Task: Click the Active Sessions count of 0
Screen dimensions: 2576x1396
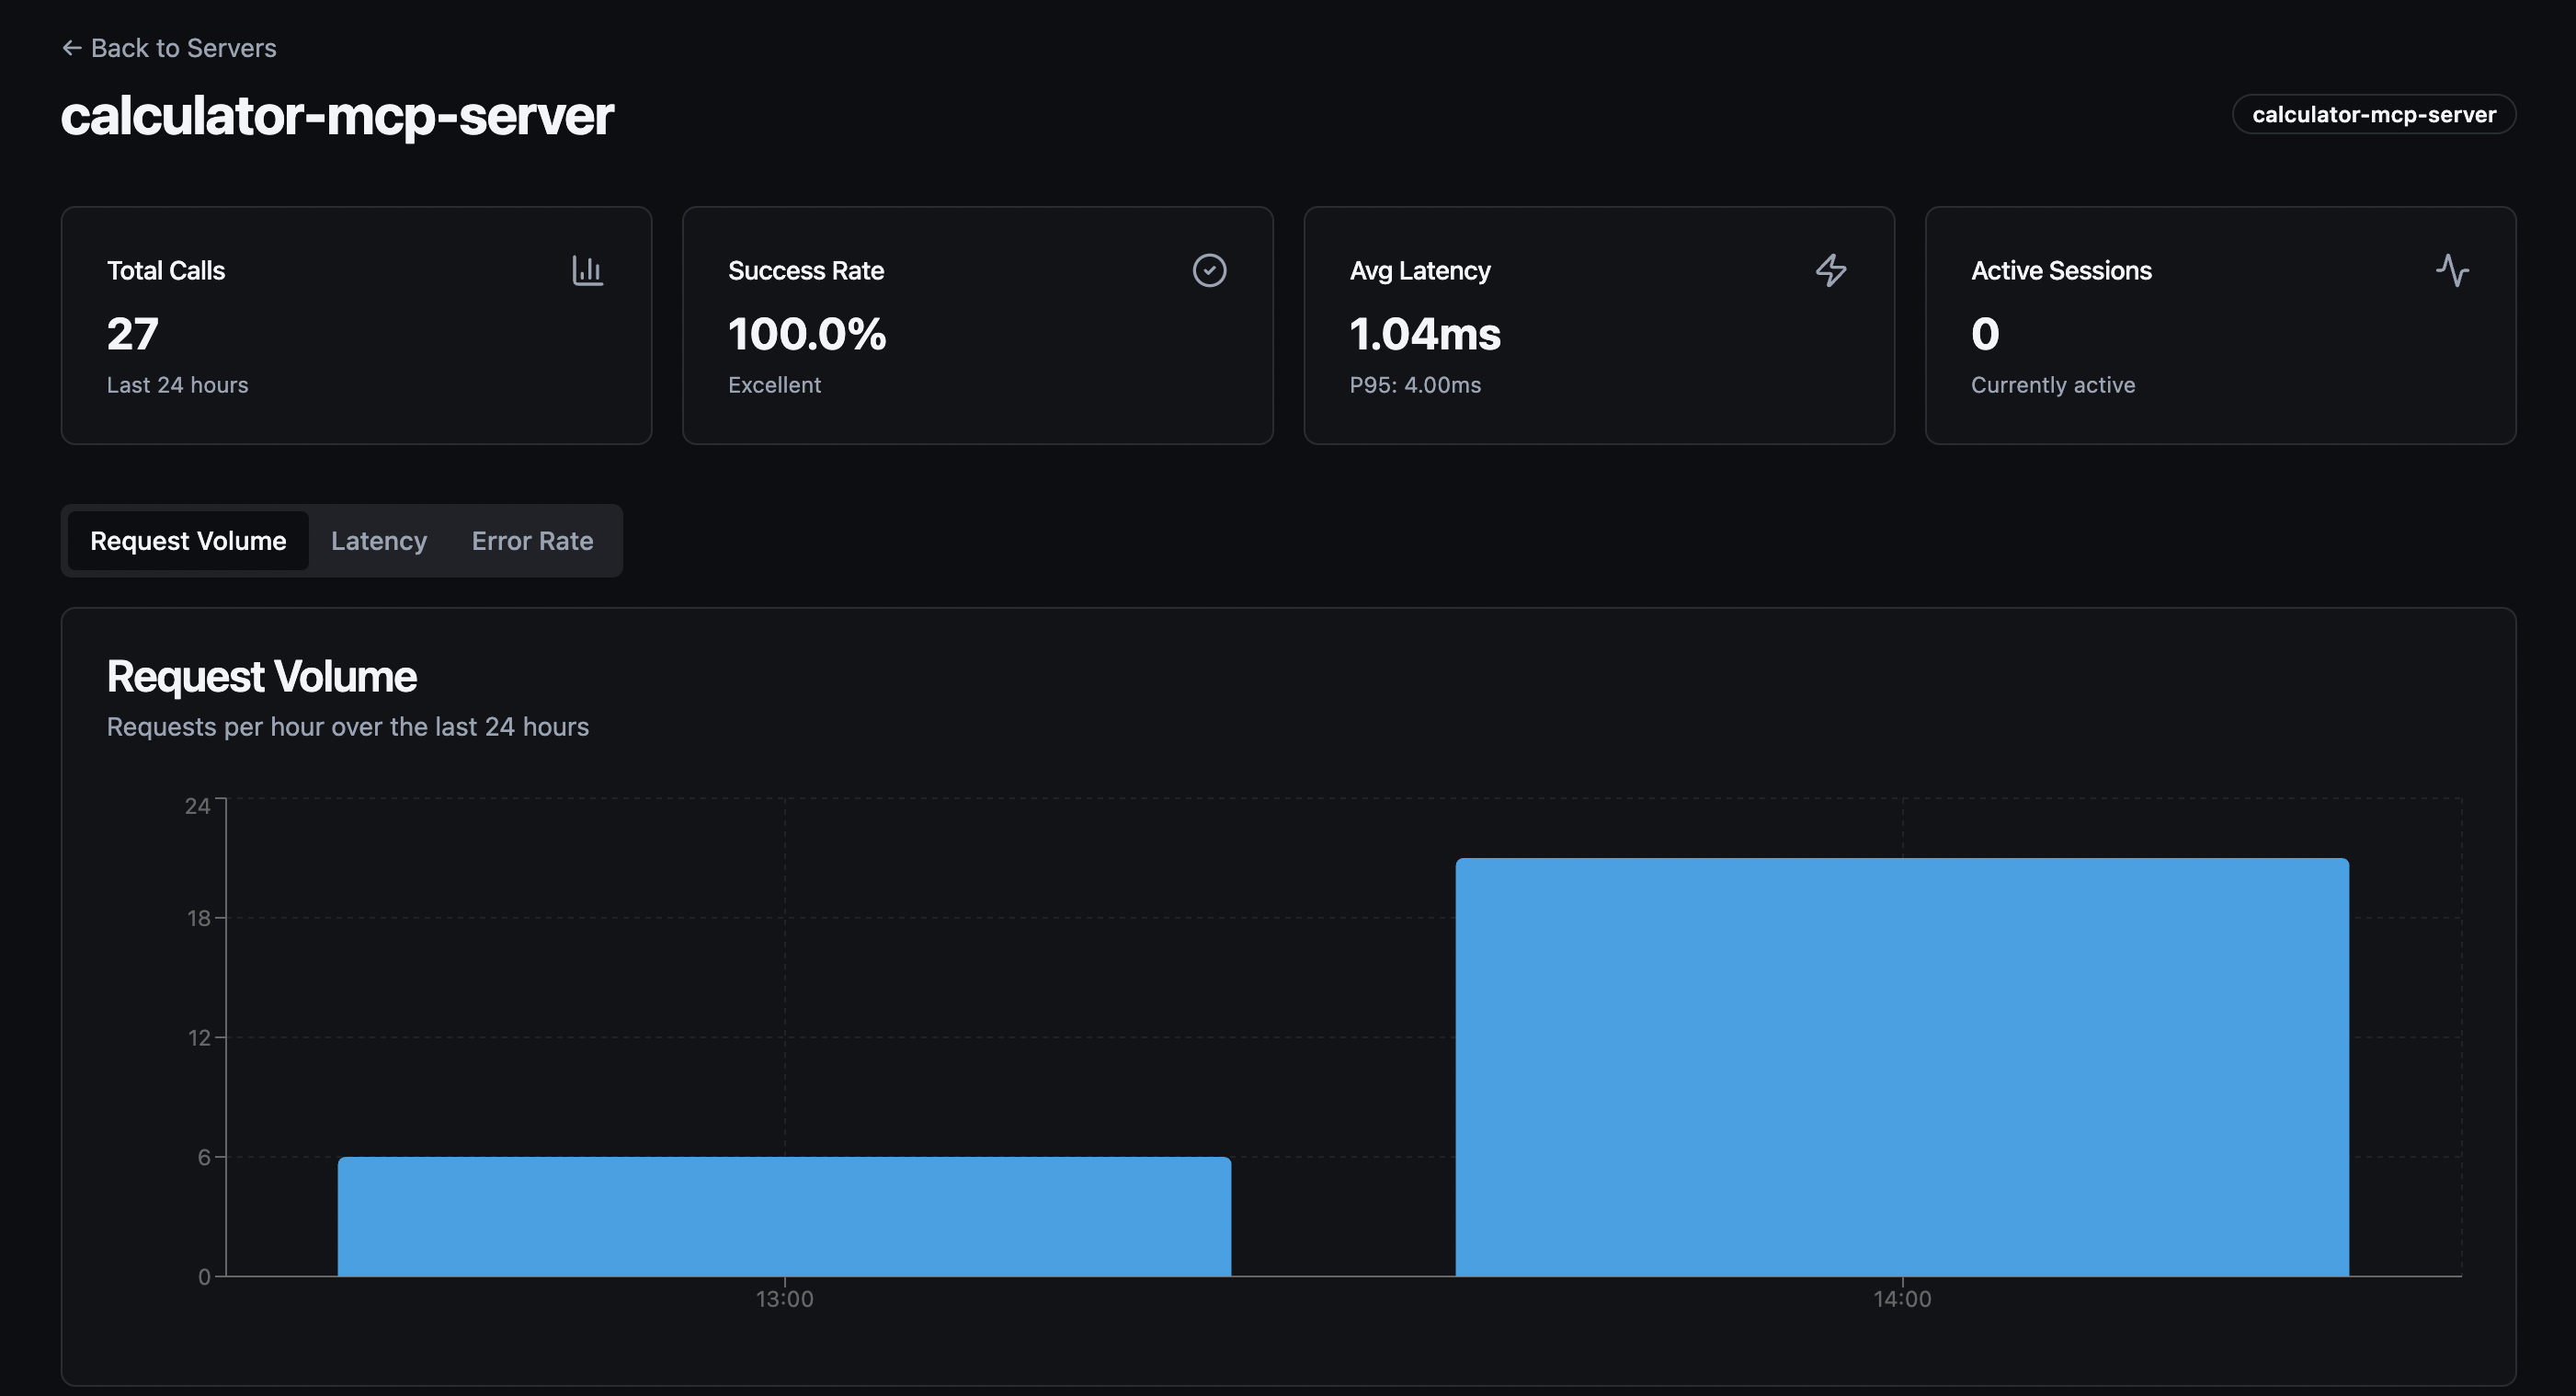Action: tap(1985, 334)
